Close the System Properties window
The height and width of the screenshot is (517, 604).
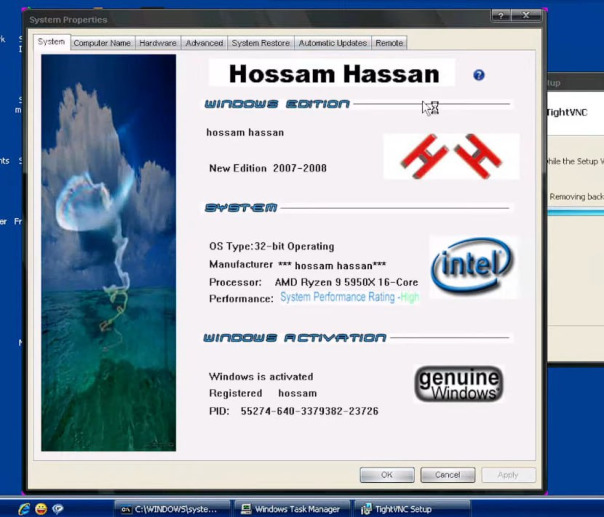click(x=526, y=15)
